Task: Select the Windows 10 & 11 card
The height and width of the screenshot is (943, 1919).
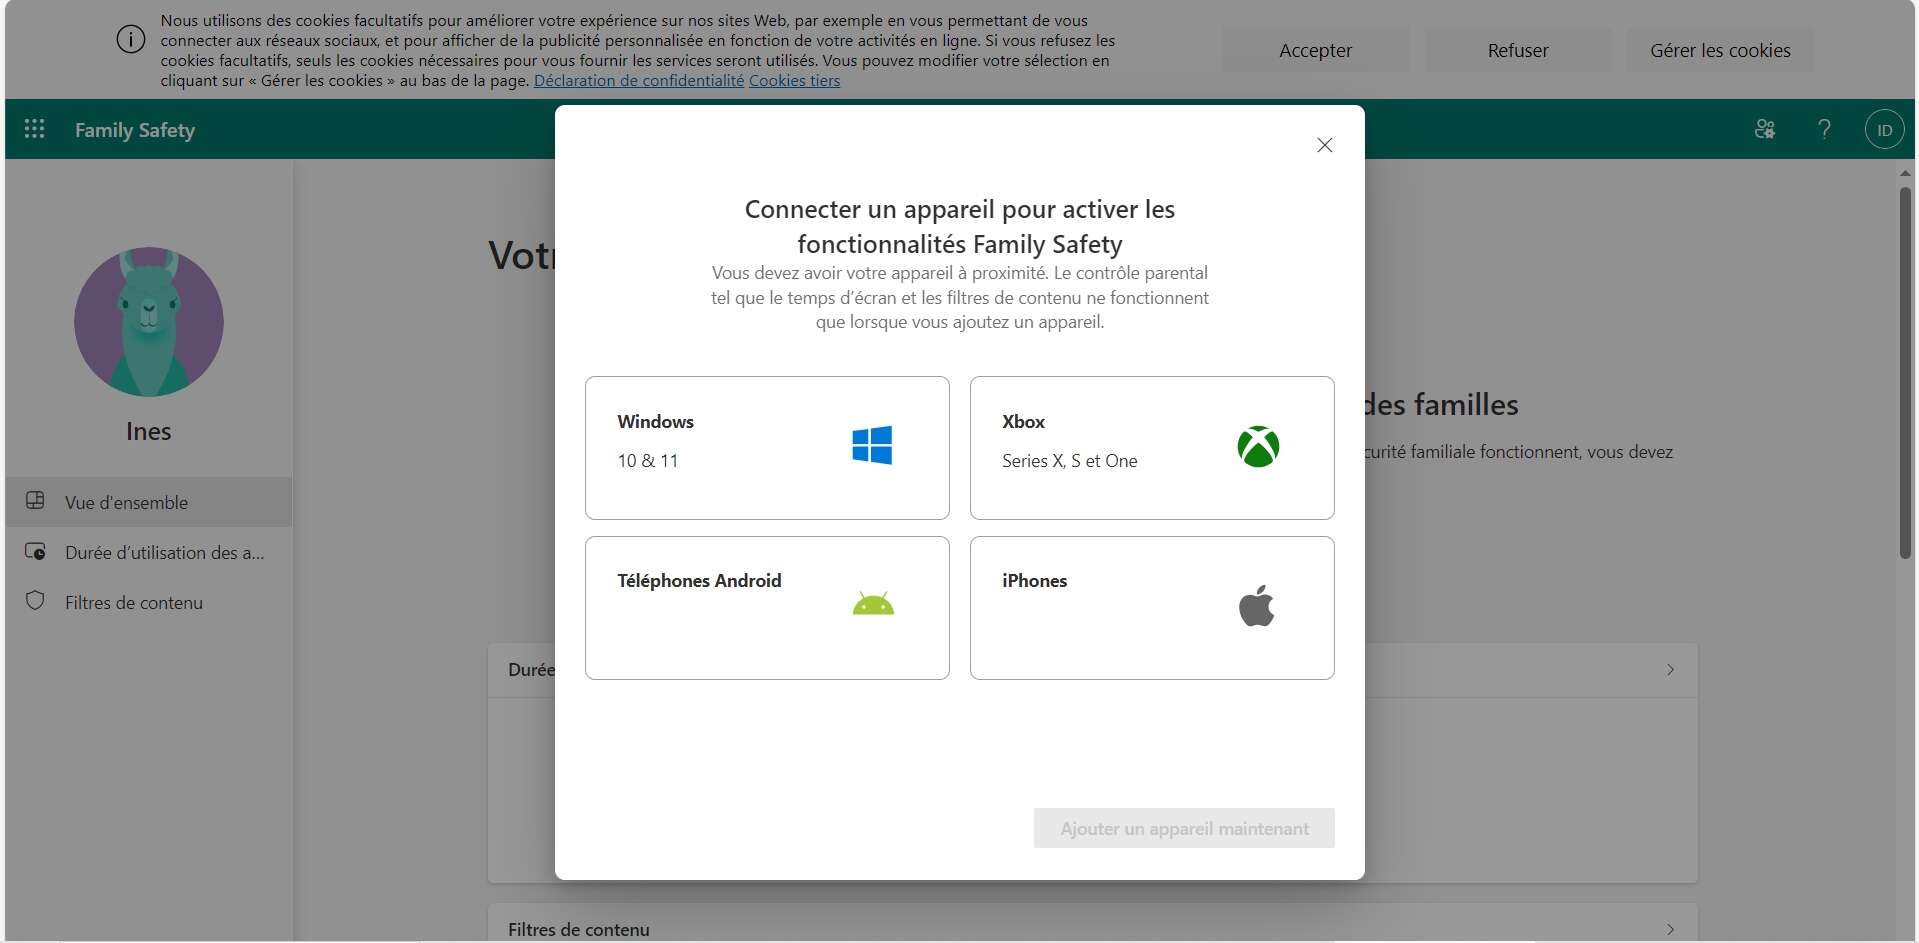Action: click(x=767, y=448)
